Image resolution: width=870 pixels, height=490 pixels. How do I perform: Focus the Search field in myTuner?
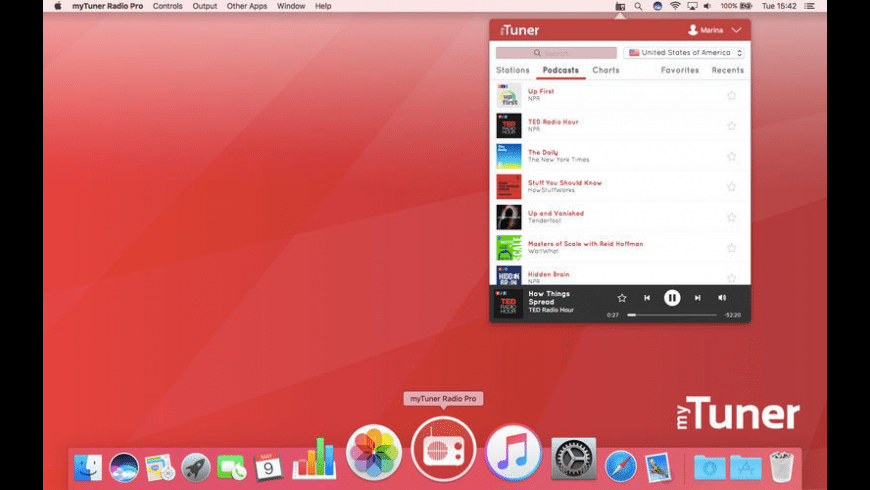point(556,53)
